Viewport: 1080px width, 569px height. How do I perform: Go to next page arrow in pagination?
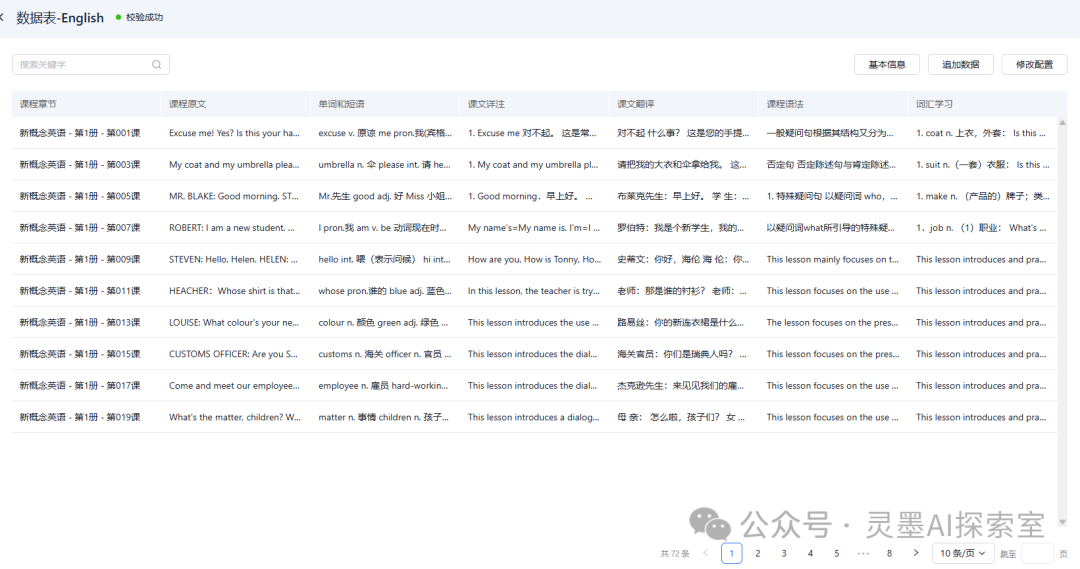915,553
